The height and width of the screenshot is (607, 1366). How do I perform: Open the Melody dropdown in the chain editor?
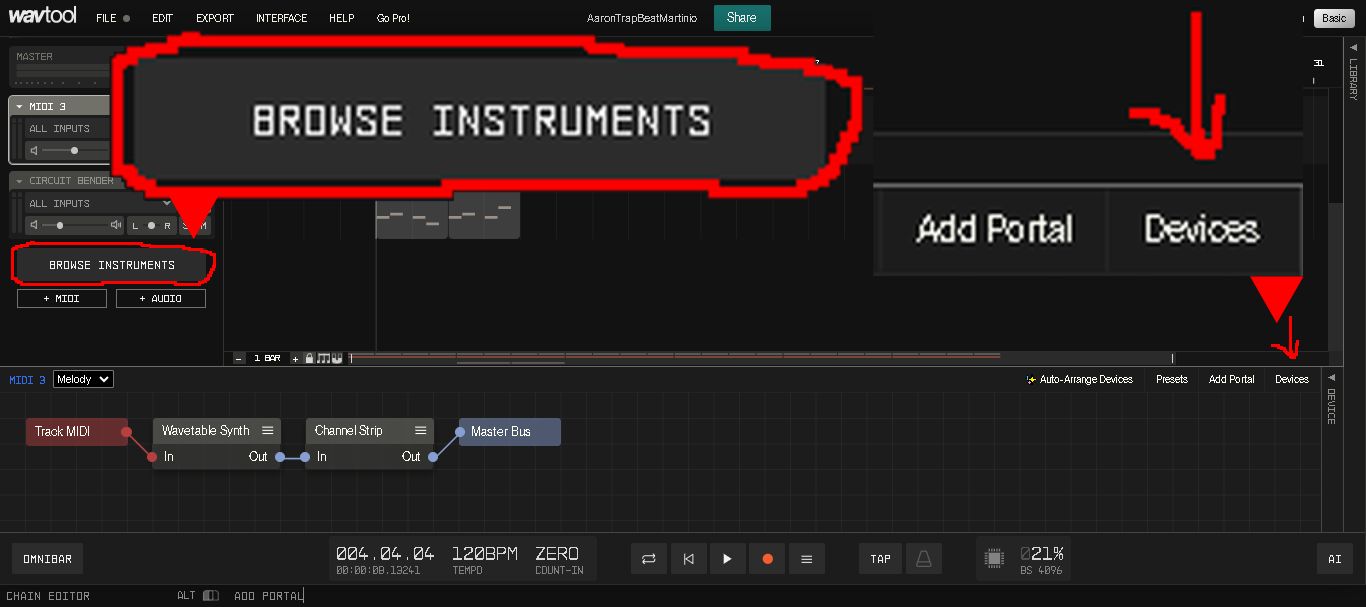[82, 379]
